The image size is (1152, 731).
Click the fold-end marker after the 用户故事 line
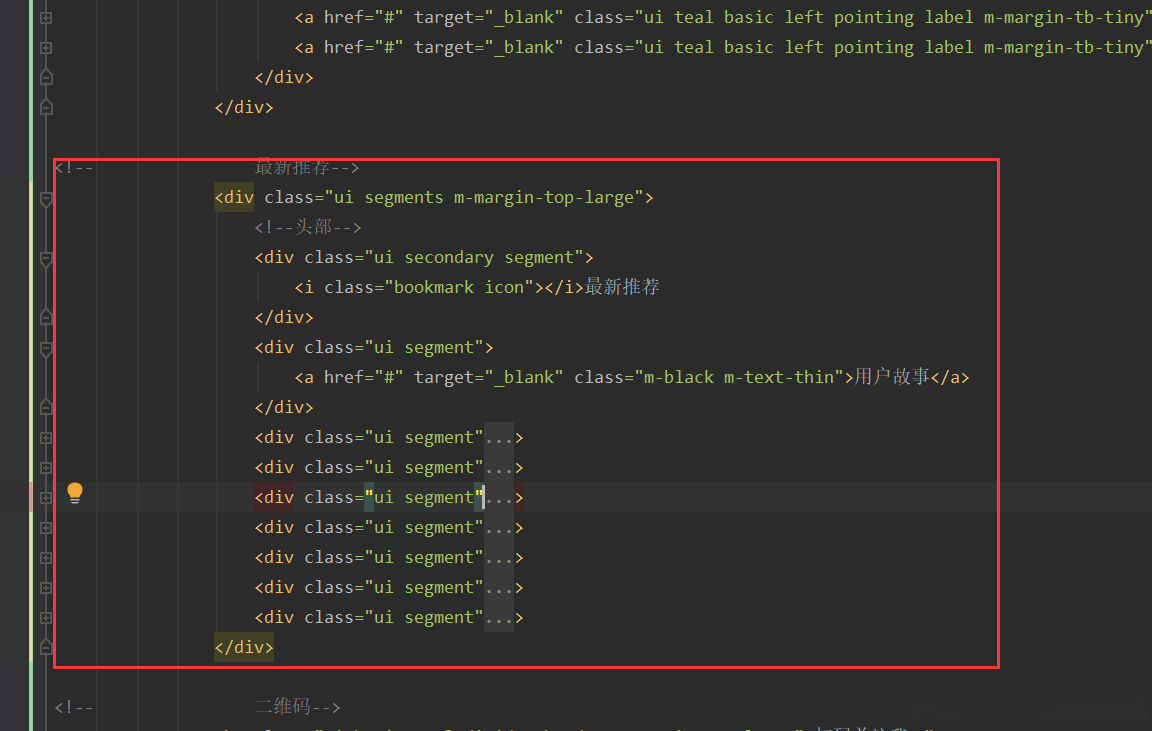pyautogui.click(x=46, y=408)
